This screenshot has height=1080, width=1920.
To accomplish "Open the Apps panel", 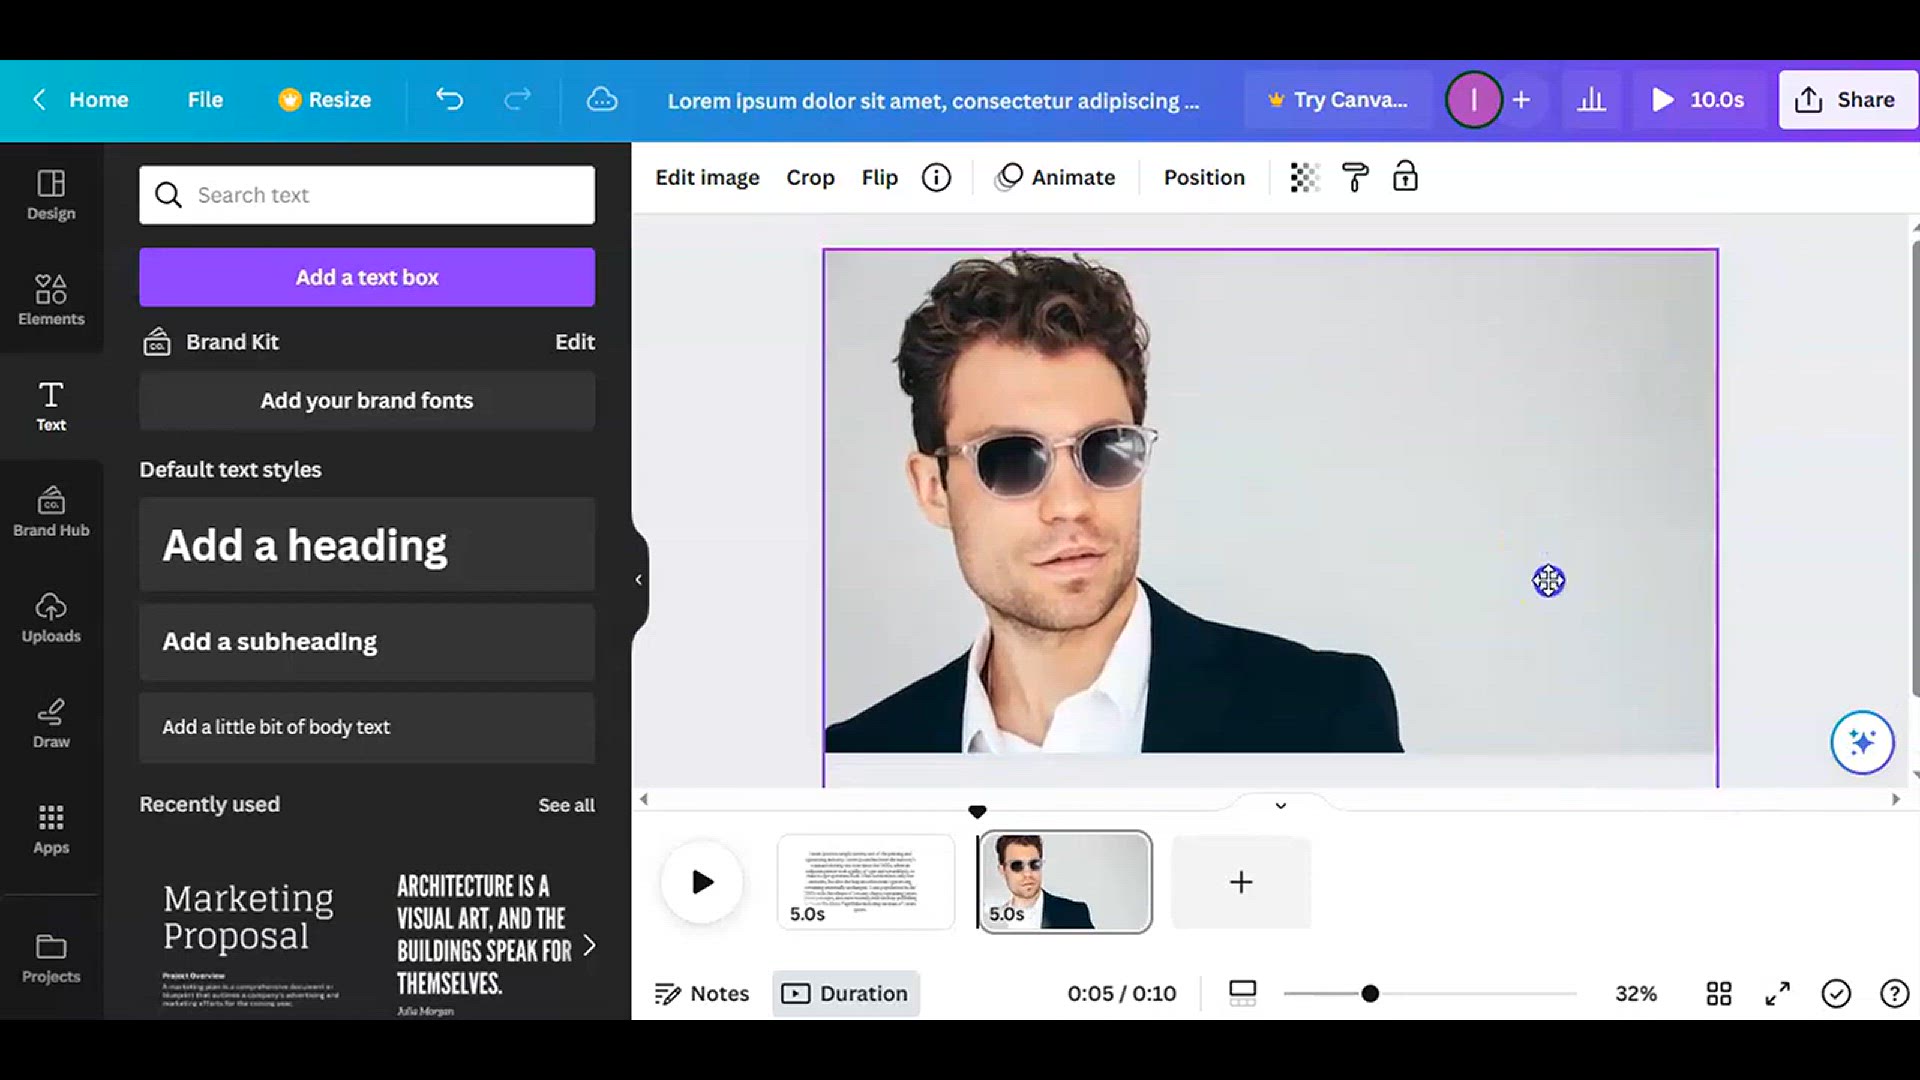I will (x=51, y=829).
